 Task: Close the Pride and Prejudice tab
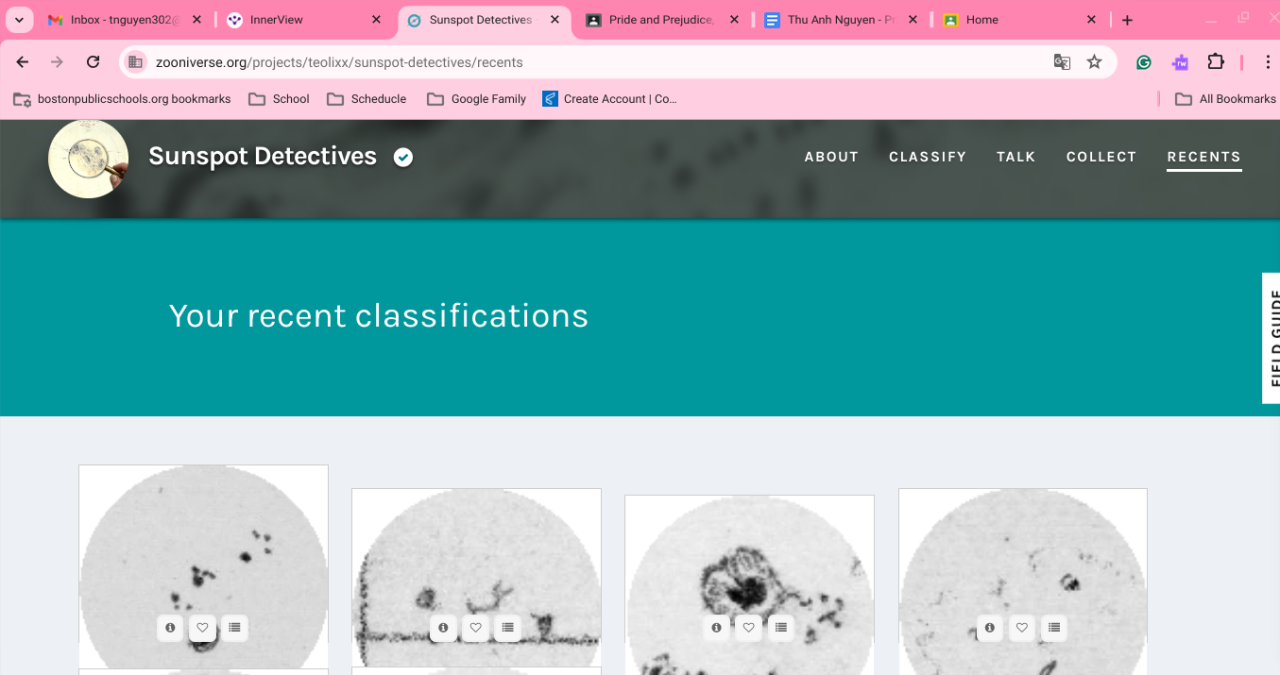tap(734, 20)
